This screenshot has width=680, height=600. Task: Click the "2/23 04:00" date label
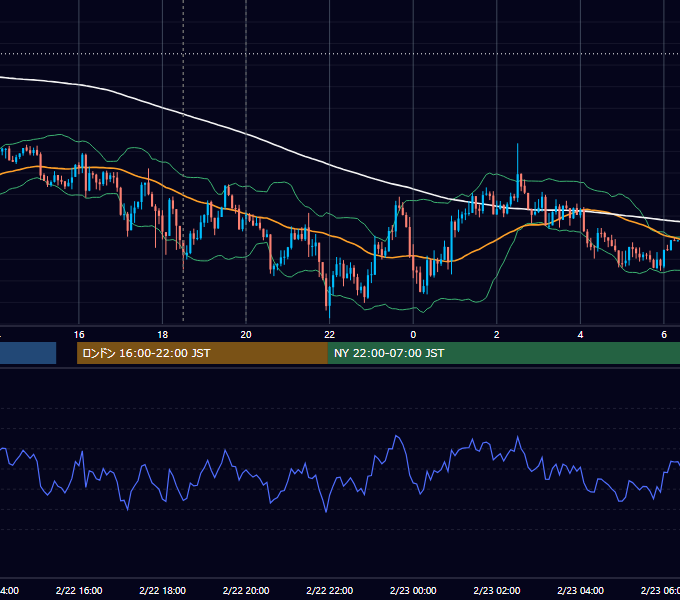pyautogui.click(x=580, y=590)
